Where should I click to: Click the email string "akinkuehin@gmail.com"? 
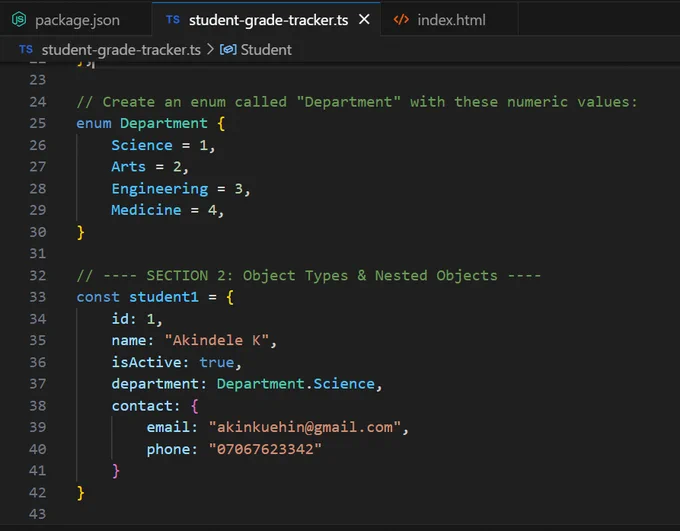[x=304, y=427]
